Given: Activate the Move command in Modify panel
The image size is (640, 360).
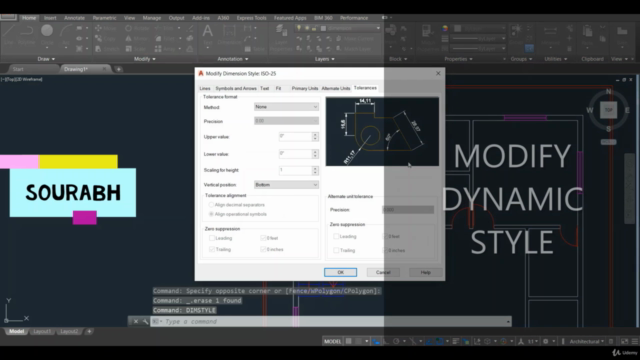Looking at the screenshot, I should tap(106, 28).
